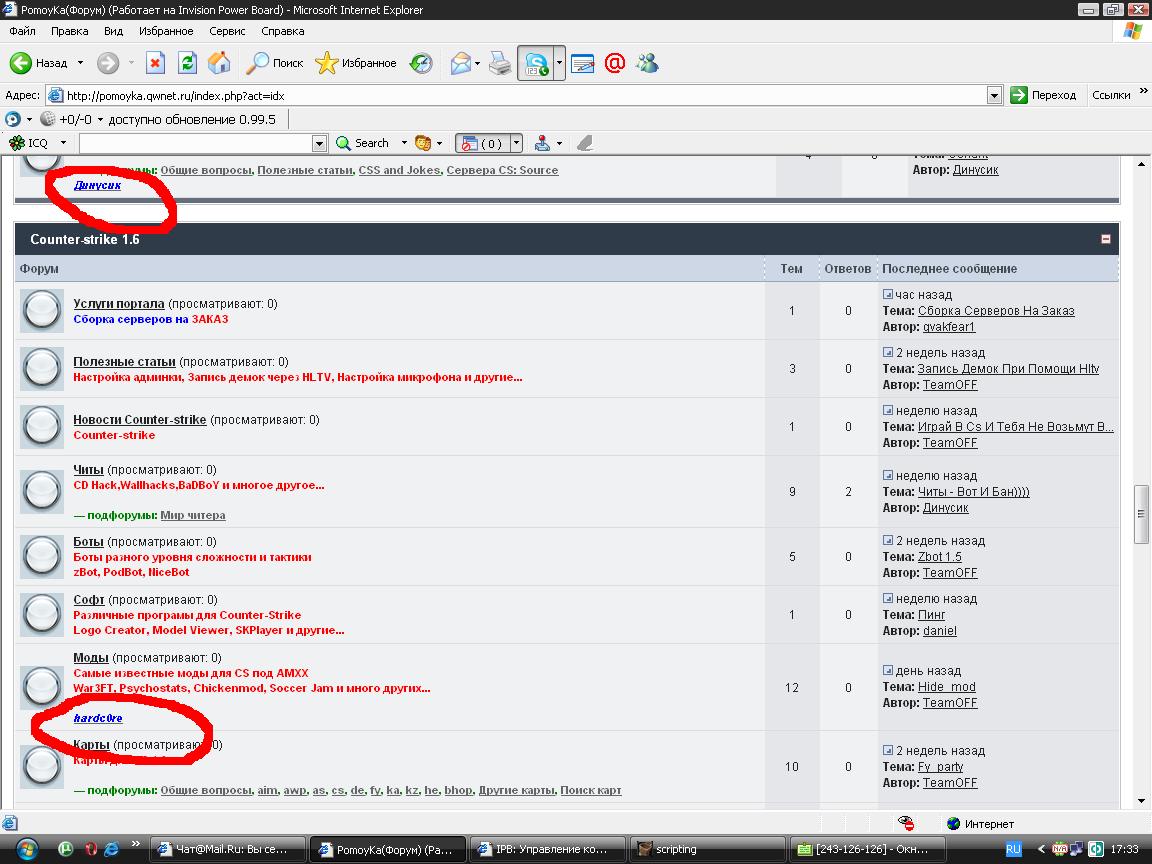Open moderator profile hardc0re
Viewport: 1152px width, 864px height.
(x=98, y=718)
